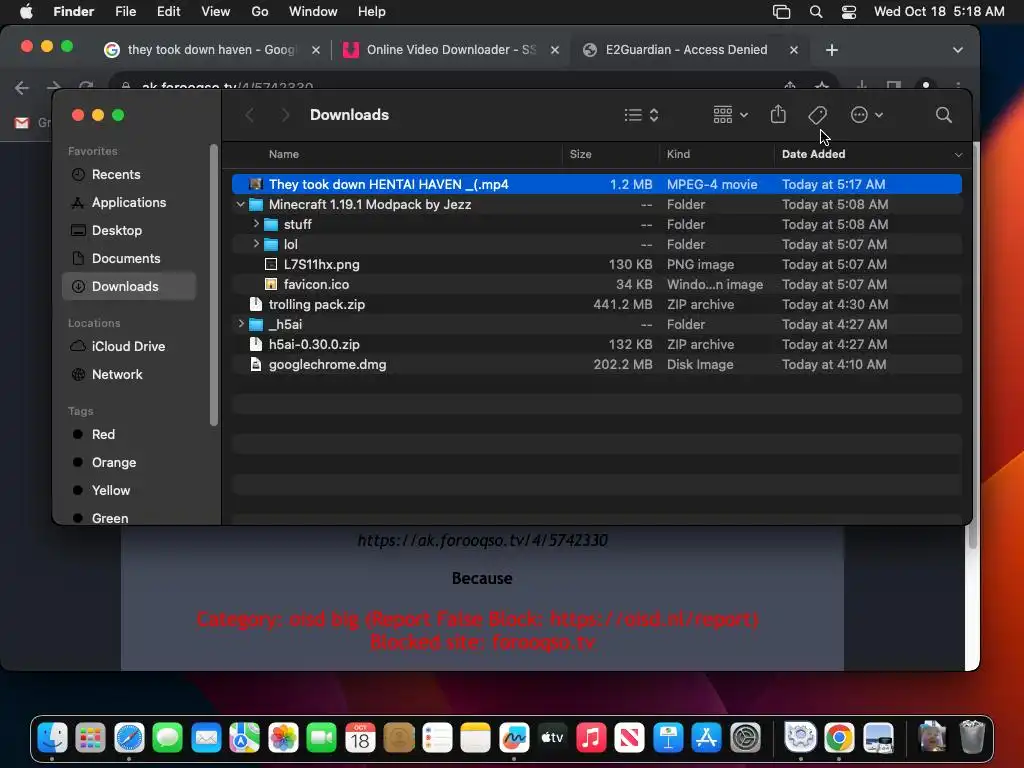1024x768 pixels.
Task: Click the Finder Share toolbar icon
Action: [x=778, y=114]
